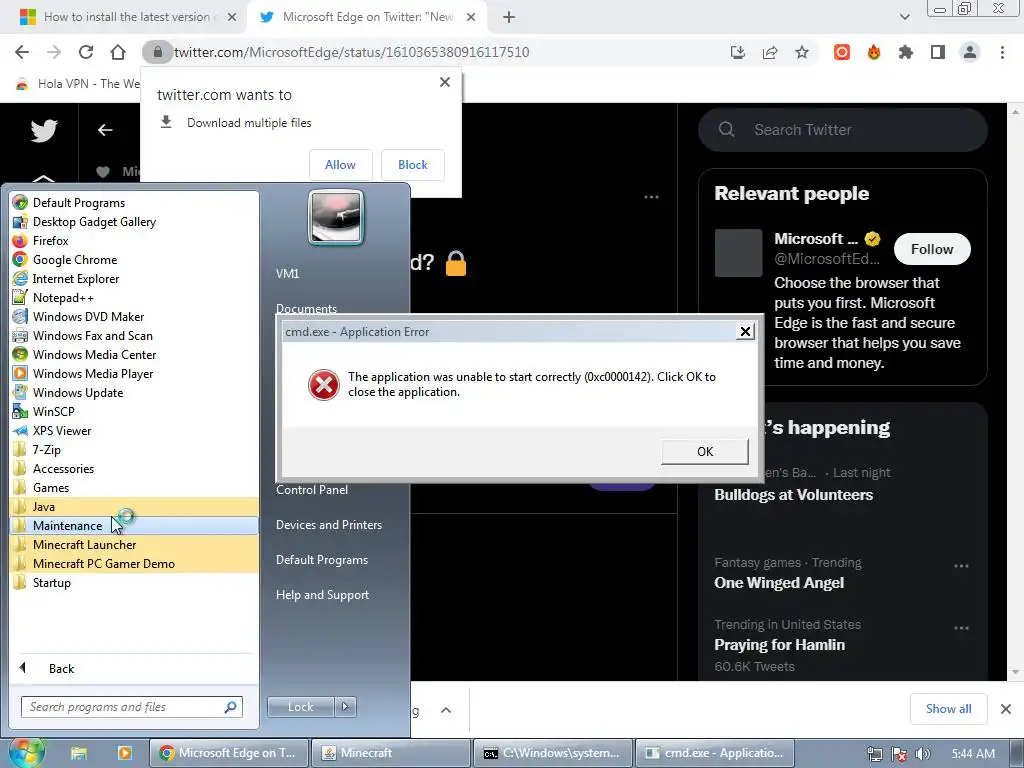Click the Start menu user account picture
This screenshot has height=768, width=1024.
(336, 217)
